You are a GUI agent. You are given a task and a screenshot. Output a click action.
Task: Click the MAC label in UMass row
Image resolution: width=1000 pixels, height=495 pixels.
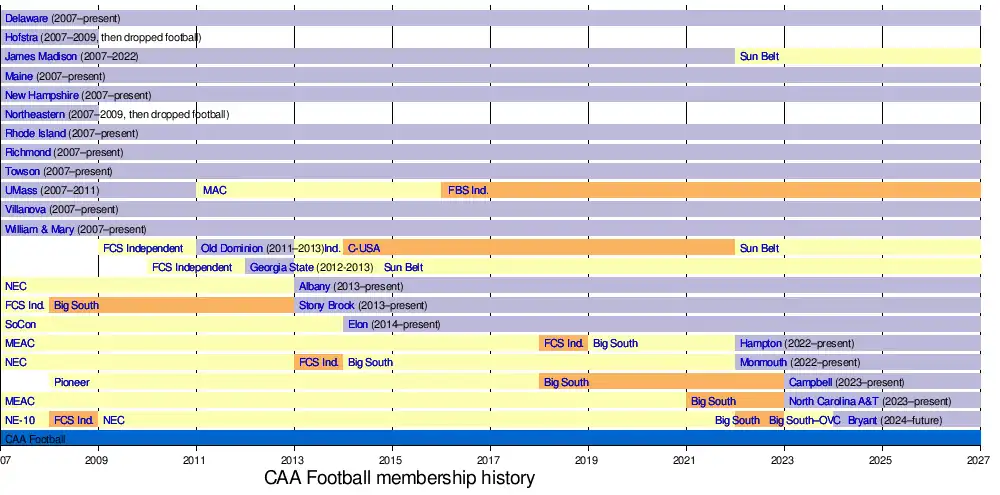[x=214, y=190]
